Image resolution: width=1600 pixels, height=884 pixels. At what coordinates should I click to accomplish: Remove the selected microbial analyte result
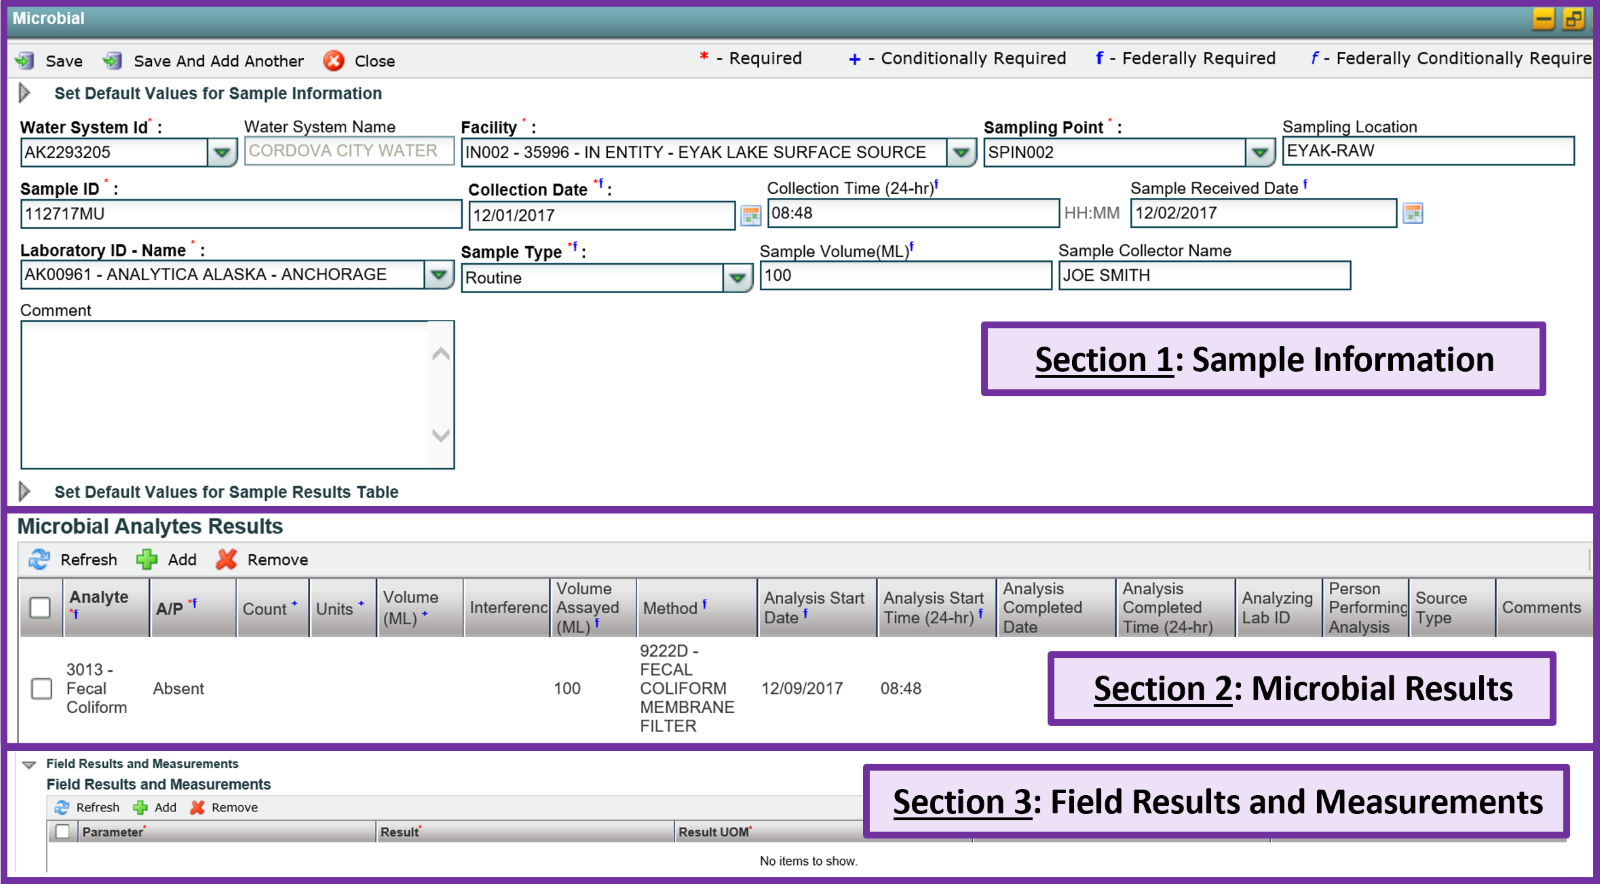pyautogui.click(x=227, y=560)
